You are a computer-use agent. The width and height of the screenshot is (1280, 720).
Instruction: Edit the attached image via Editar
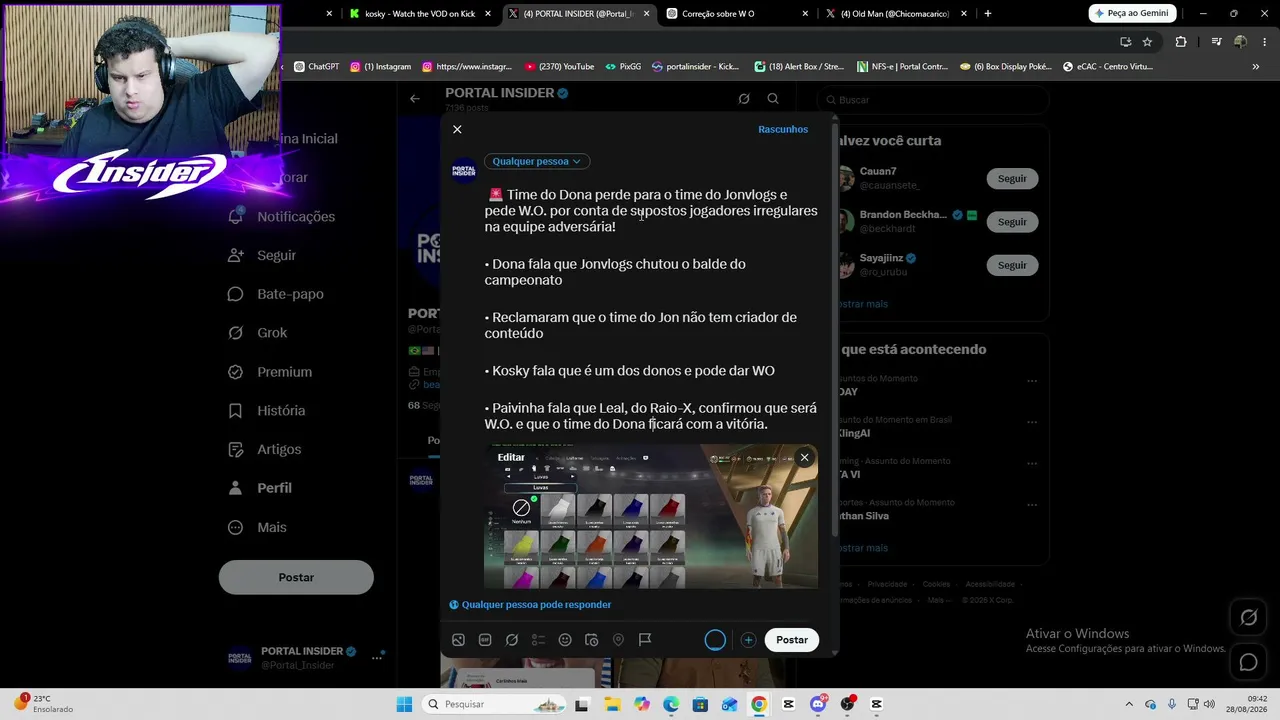(x=511, y=457)
